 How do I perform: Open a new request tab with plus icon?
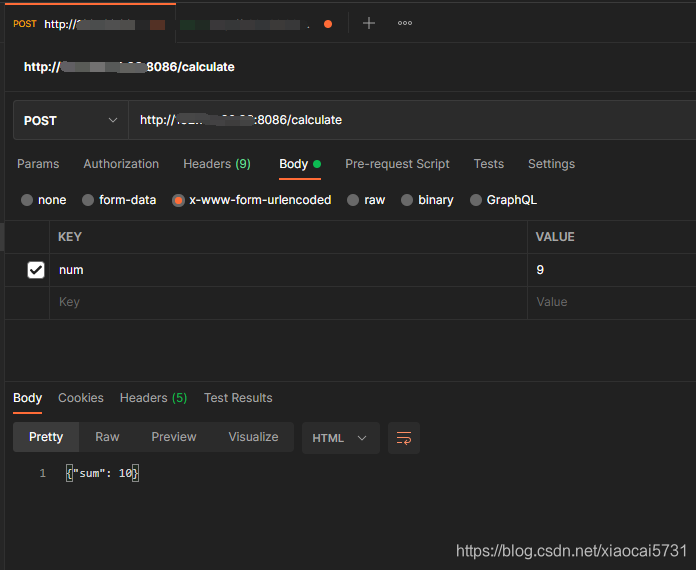point(368,23)
